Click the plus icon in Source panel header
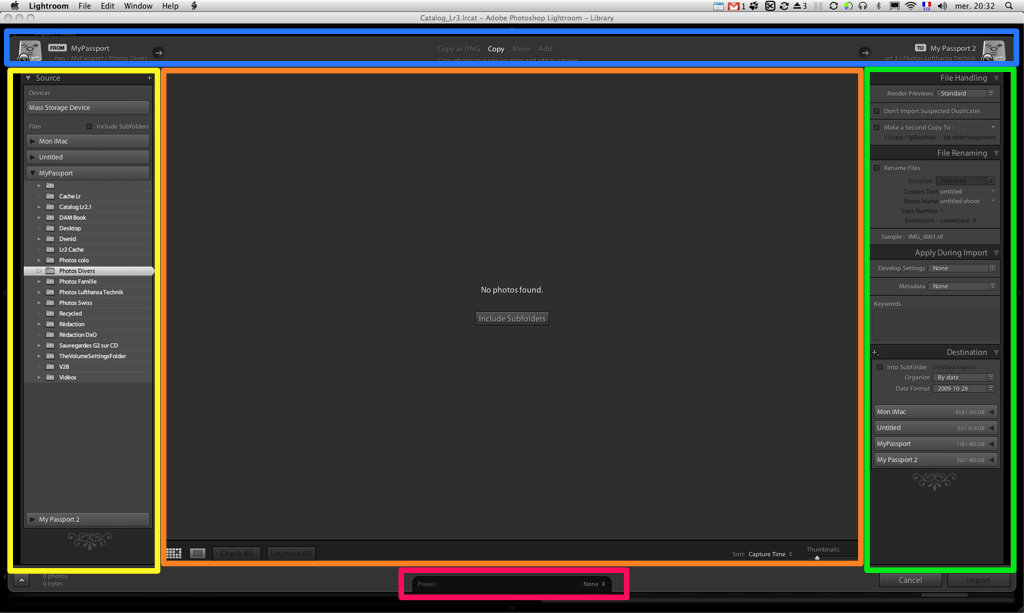This screenshot has width=1024, height=613. 149,78
